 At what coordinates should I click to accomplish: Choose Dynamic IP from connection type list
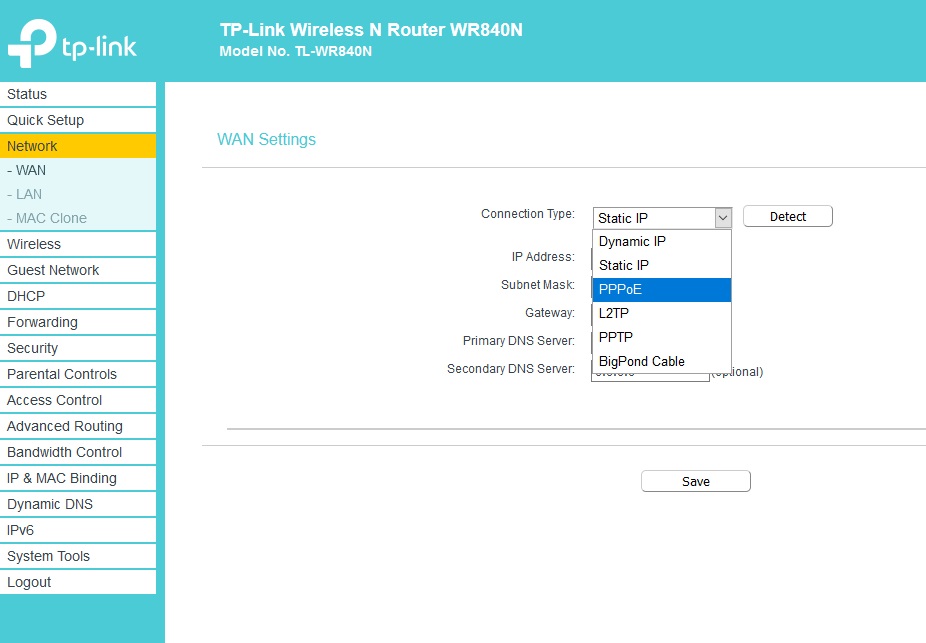(662, 241)
